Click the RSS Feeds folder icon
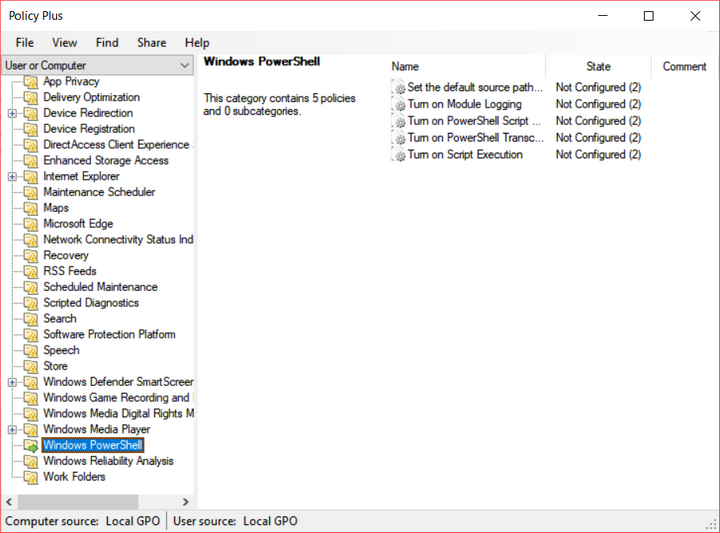720x533 pixels. pos(31,272)
